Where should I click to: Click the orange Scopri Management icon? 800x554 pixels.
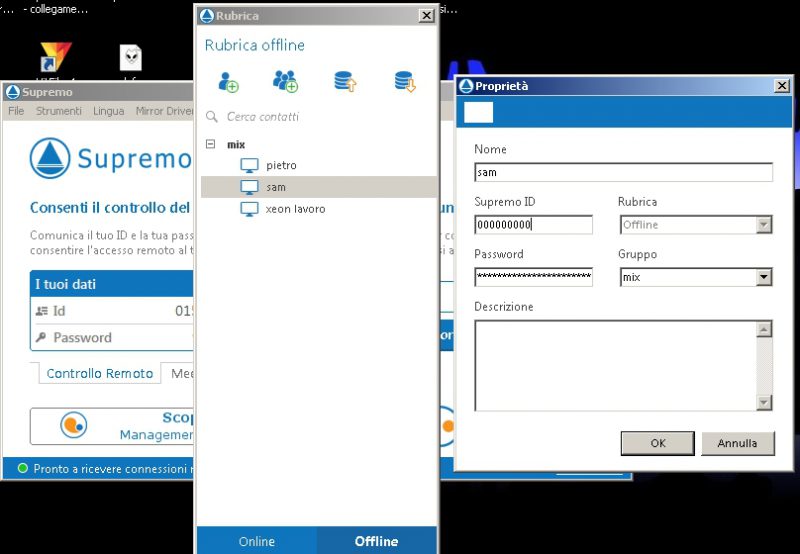73,425
